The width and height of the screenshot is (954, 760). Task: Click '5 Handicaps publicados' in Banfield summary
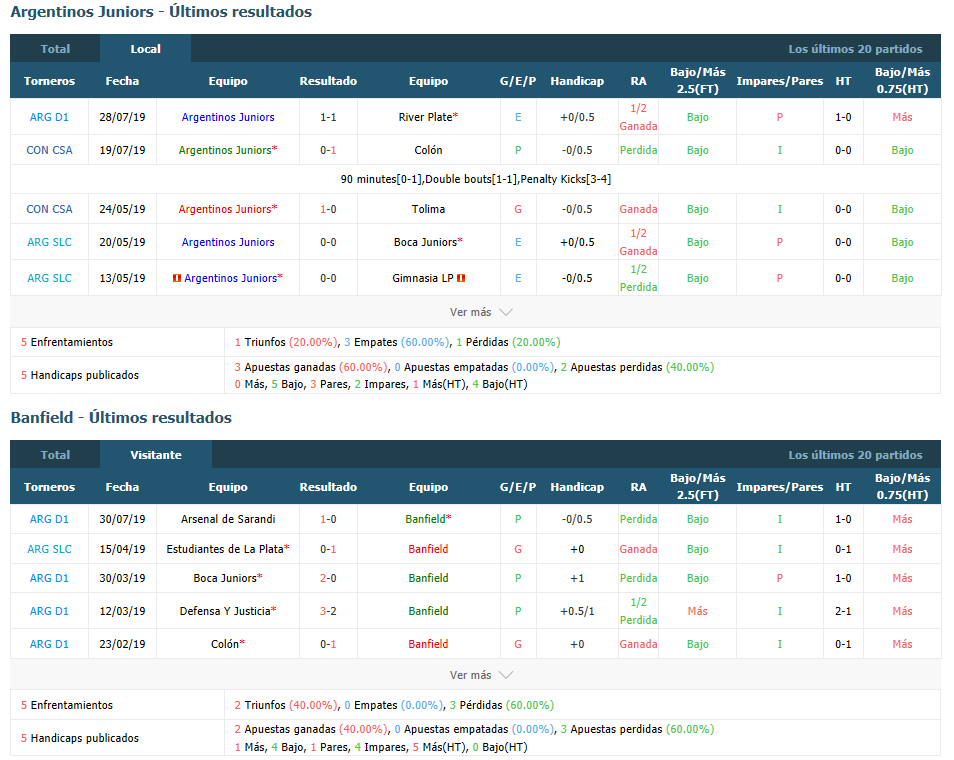tap(80, 738)
